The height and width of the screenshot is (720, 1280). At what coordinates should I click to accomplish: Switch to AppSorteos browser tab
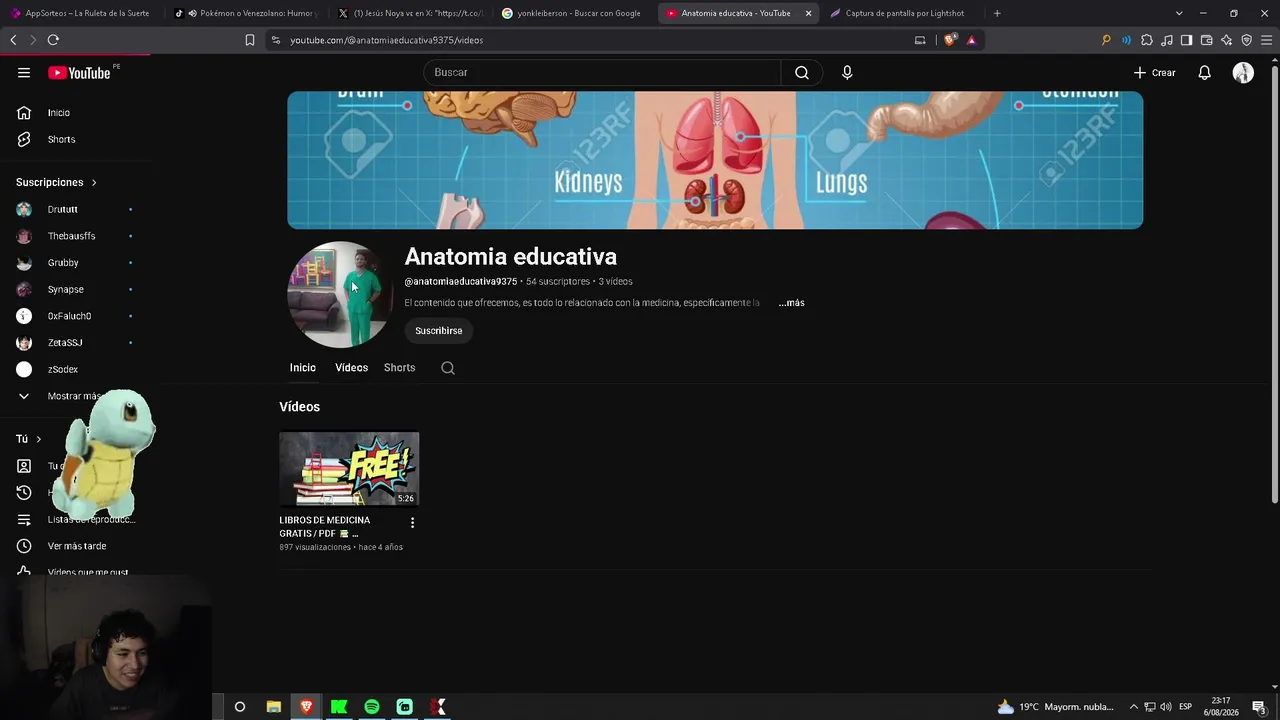[80, 13]
